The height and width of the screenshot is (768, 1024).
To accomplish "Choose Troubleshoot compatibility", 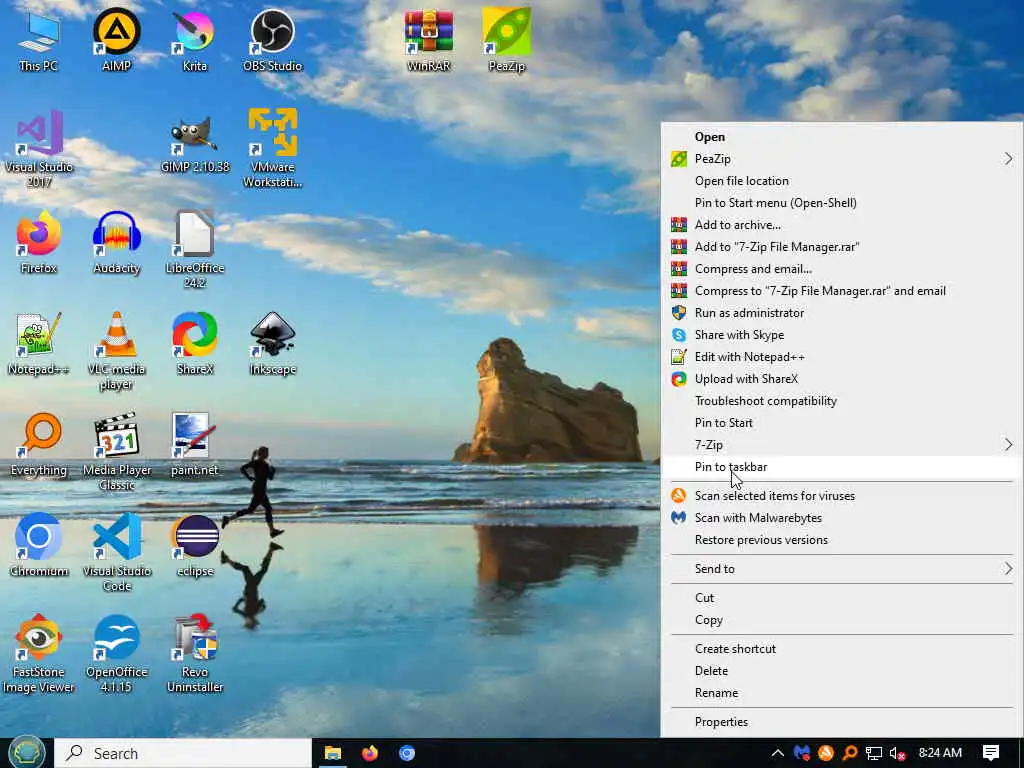I will (x=842, y=401).
